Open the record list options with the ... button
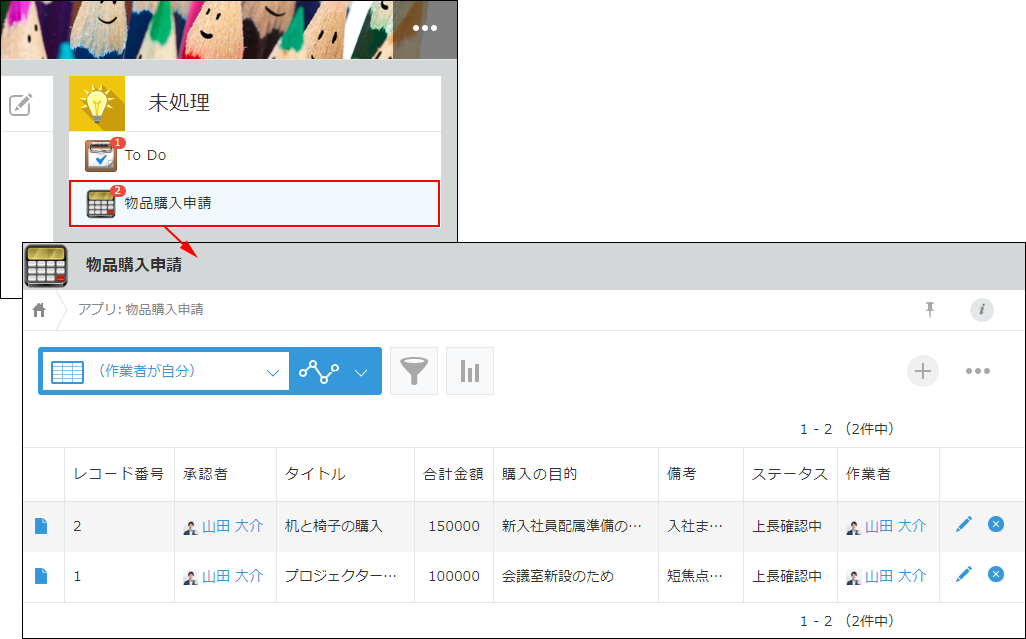Viewport: 1026px width, 639px height. point(978,370)
